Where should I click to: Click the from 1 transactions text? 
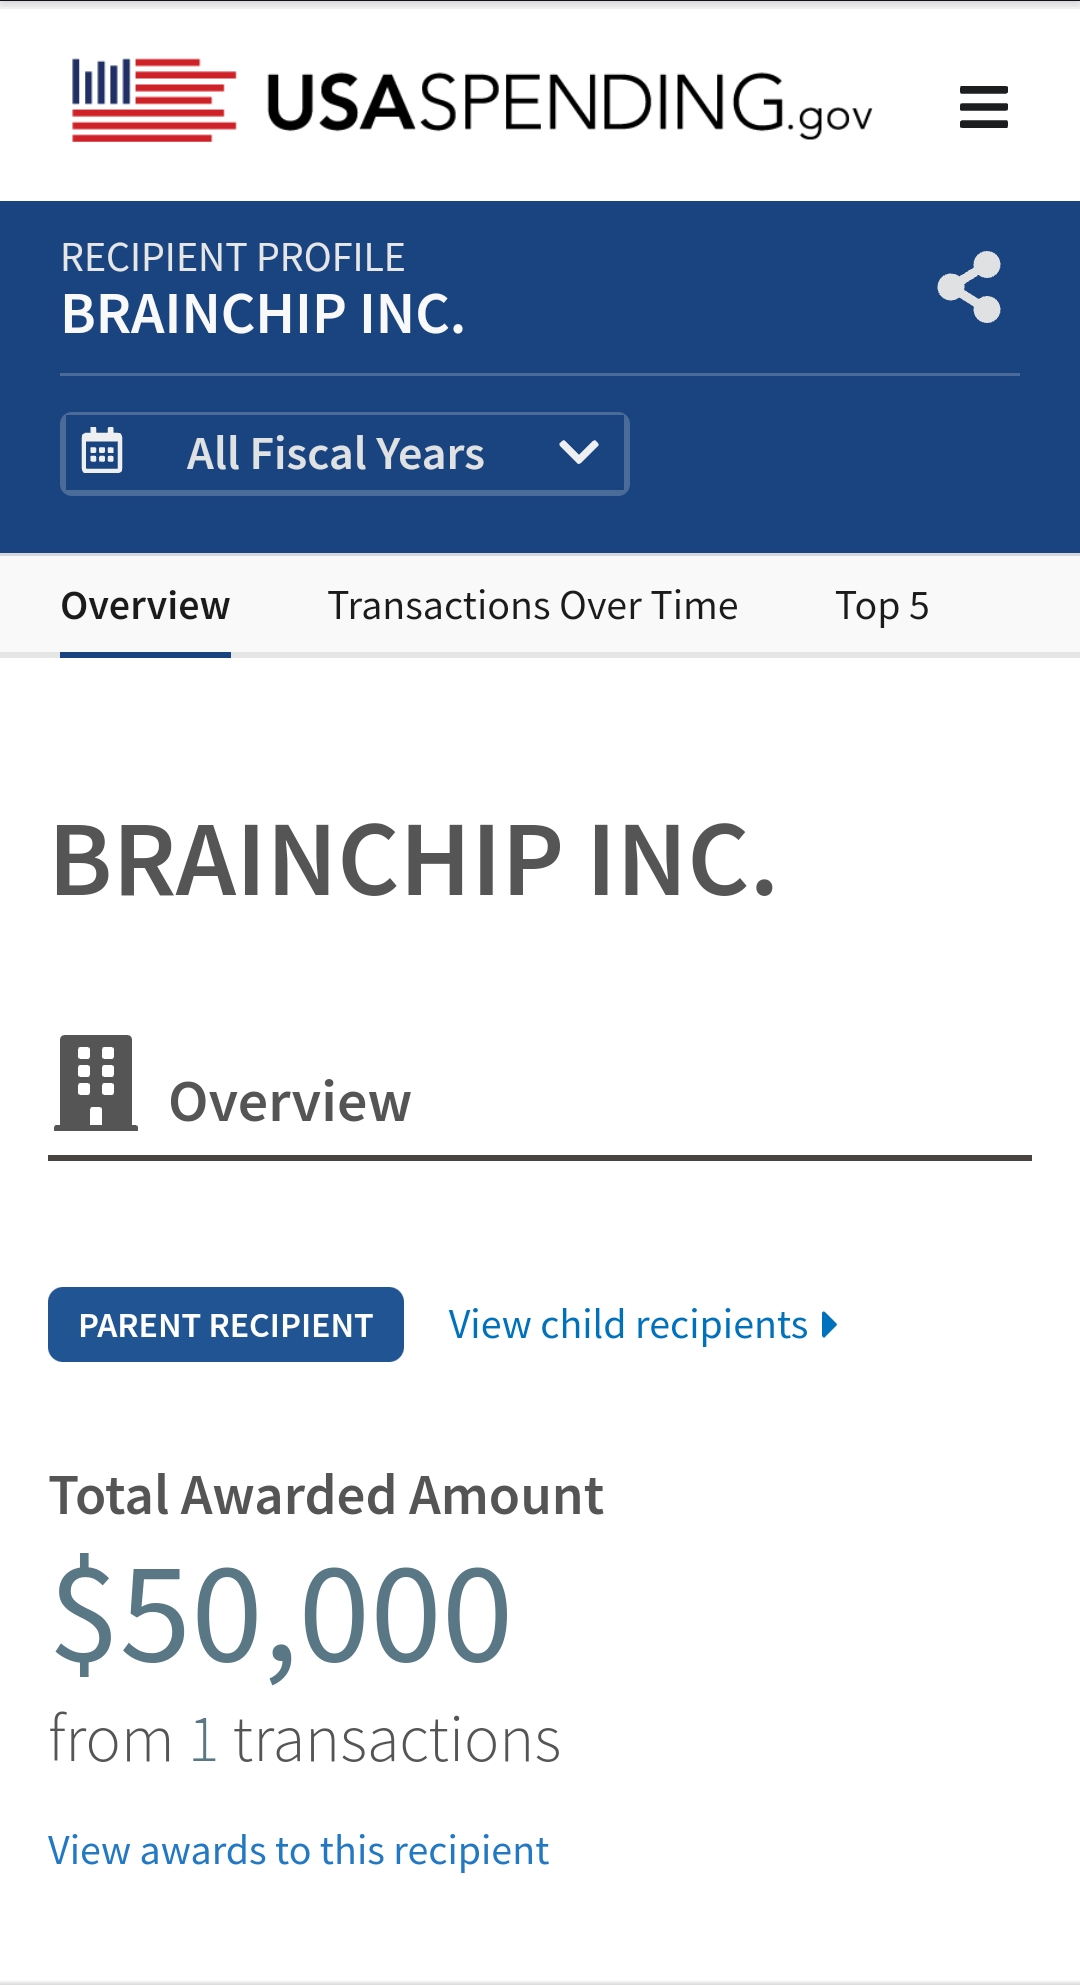(304, 1741)
